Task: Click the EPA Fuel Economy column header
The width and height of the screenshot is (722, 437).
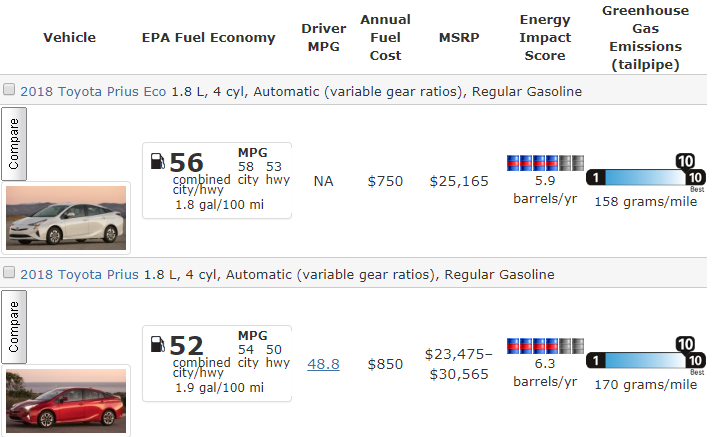Action: 208,38
